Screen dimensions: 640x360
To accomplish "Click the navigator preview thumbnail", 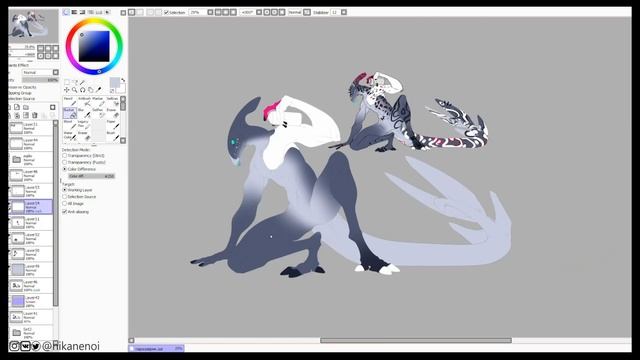I will 33,25.
